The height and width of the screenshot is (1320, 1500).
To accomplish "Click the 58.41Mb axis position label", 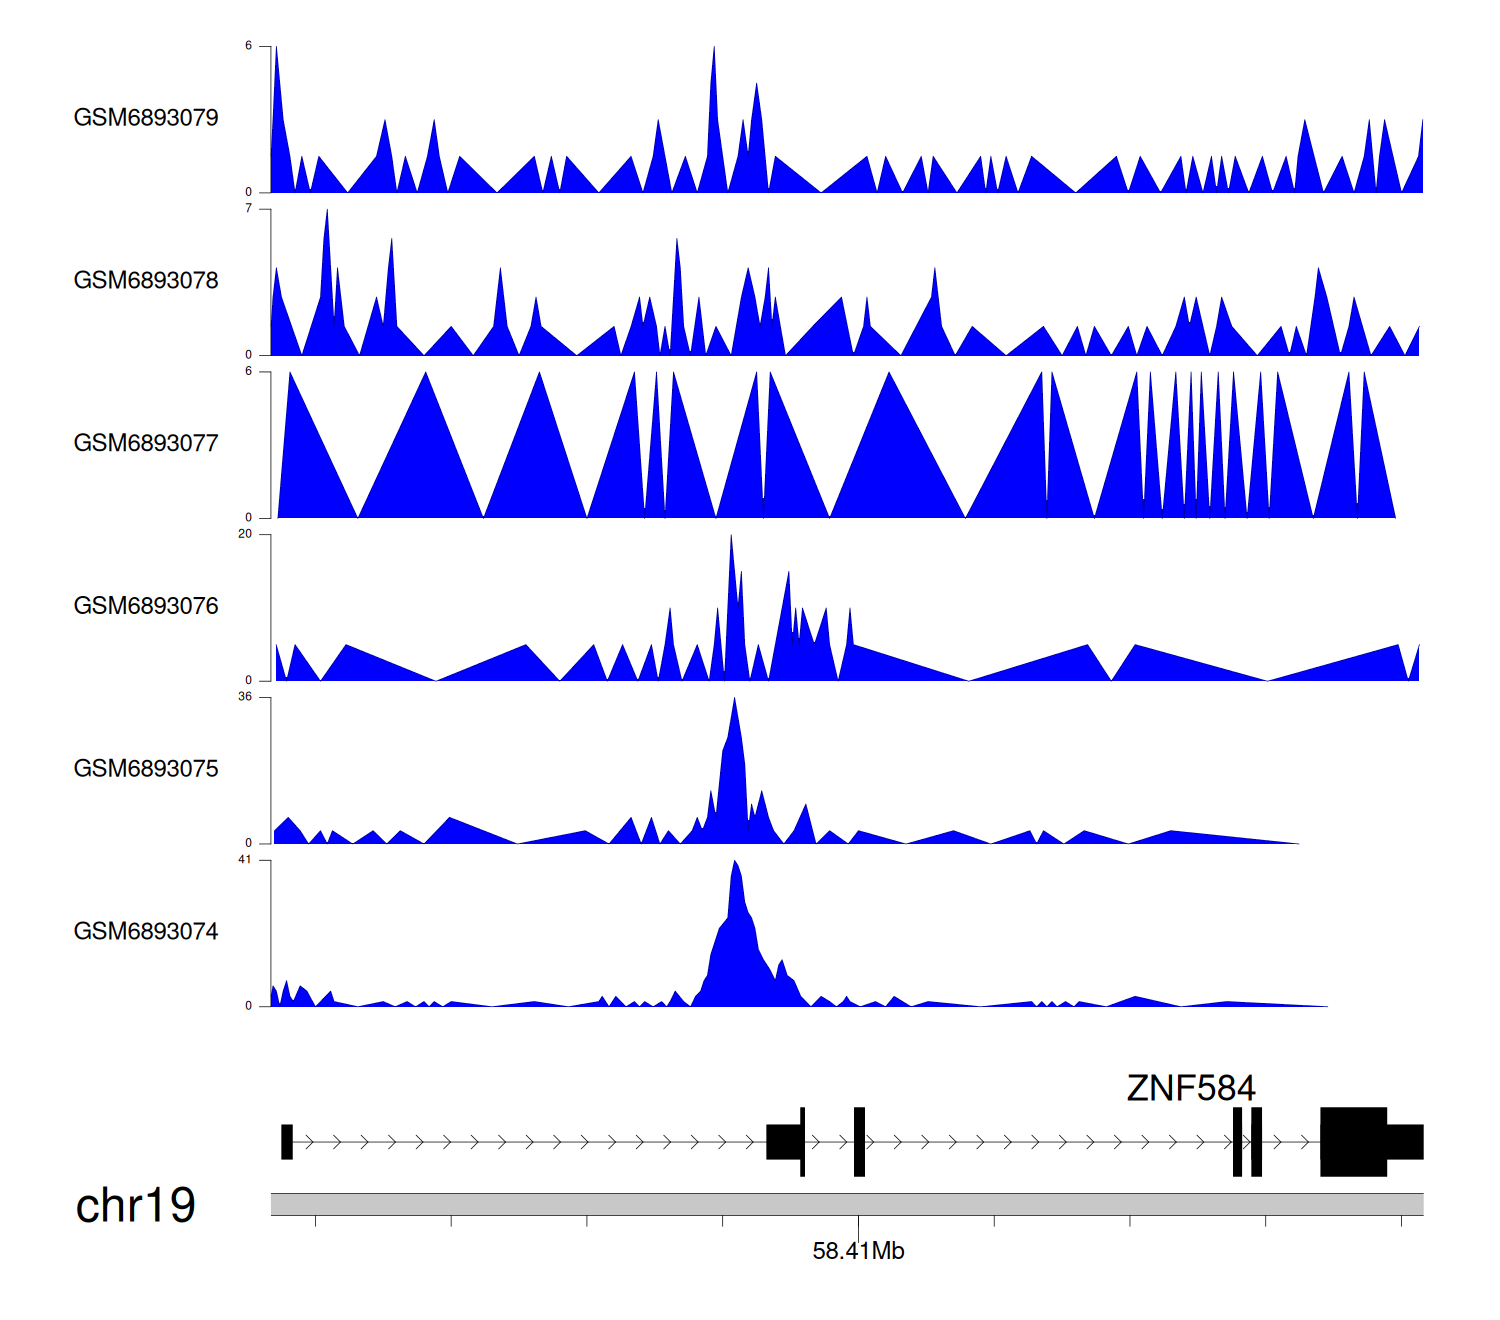I will tap(858, 1251).
